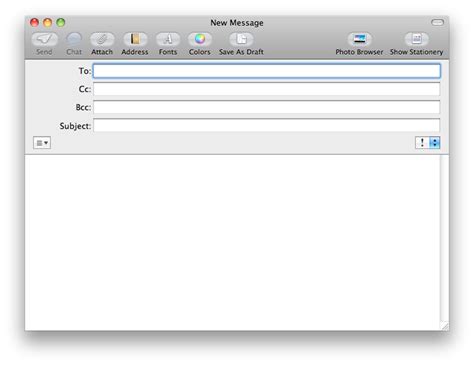This screenshot has height=365, width=474.
Task: Zoom window with green button
Action: pyautogui.click(x=61, y=22)
